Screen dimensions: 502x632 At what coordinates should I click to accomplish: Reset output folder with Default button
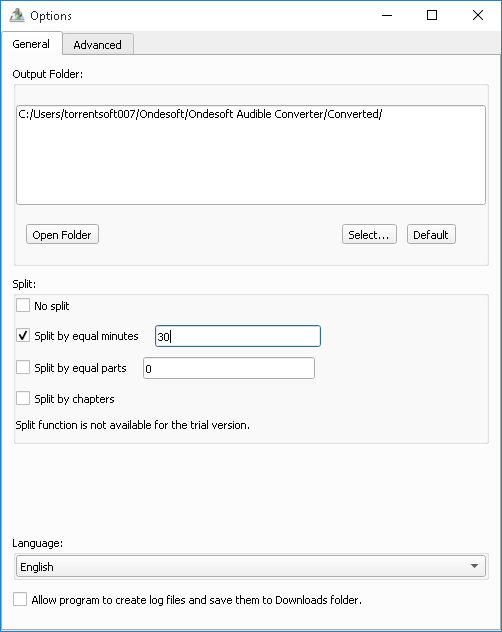point(431,235)
